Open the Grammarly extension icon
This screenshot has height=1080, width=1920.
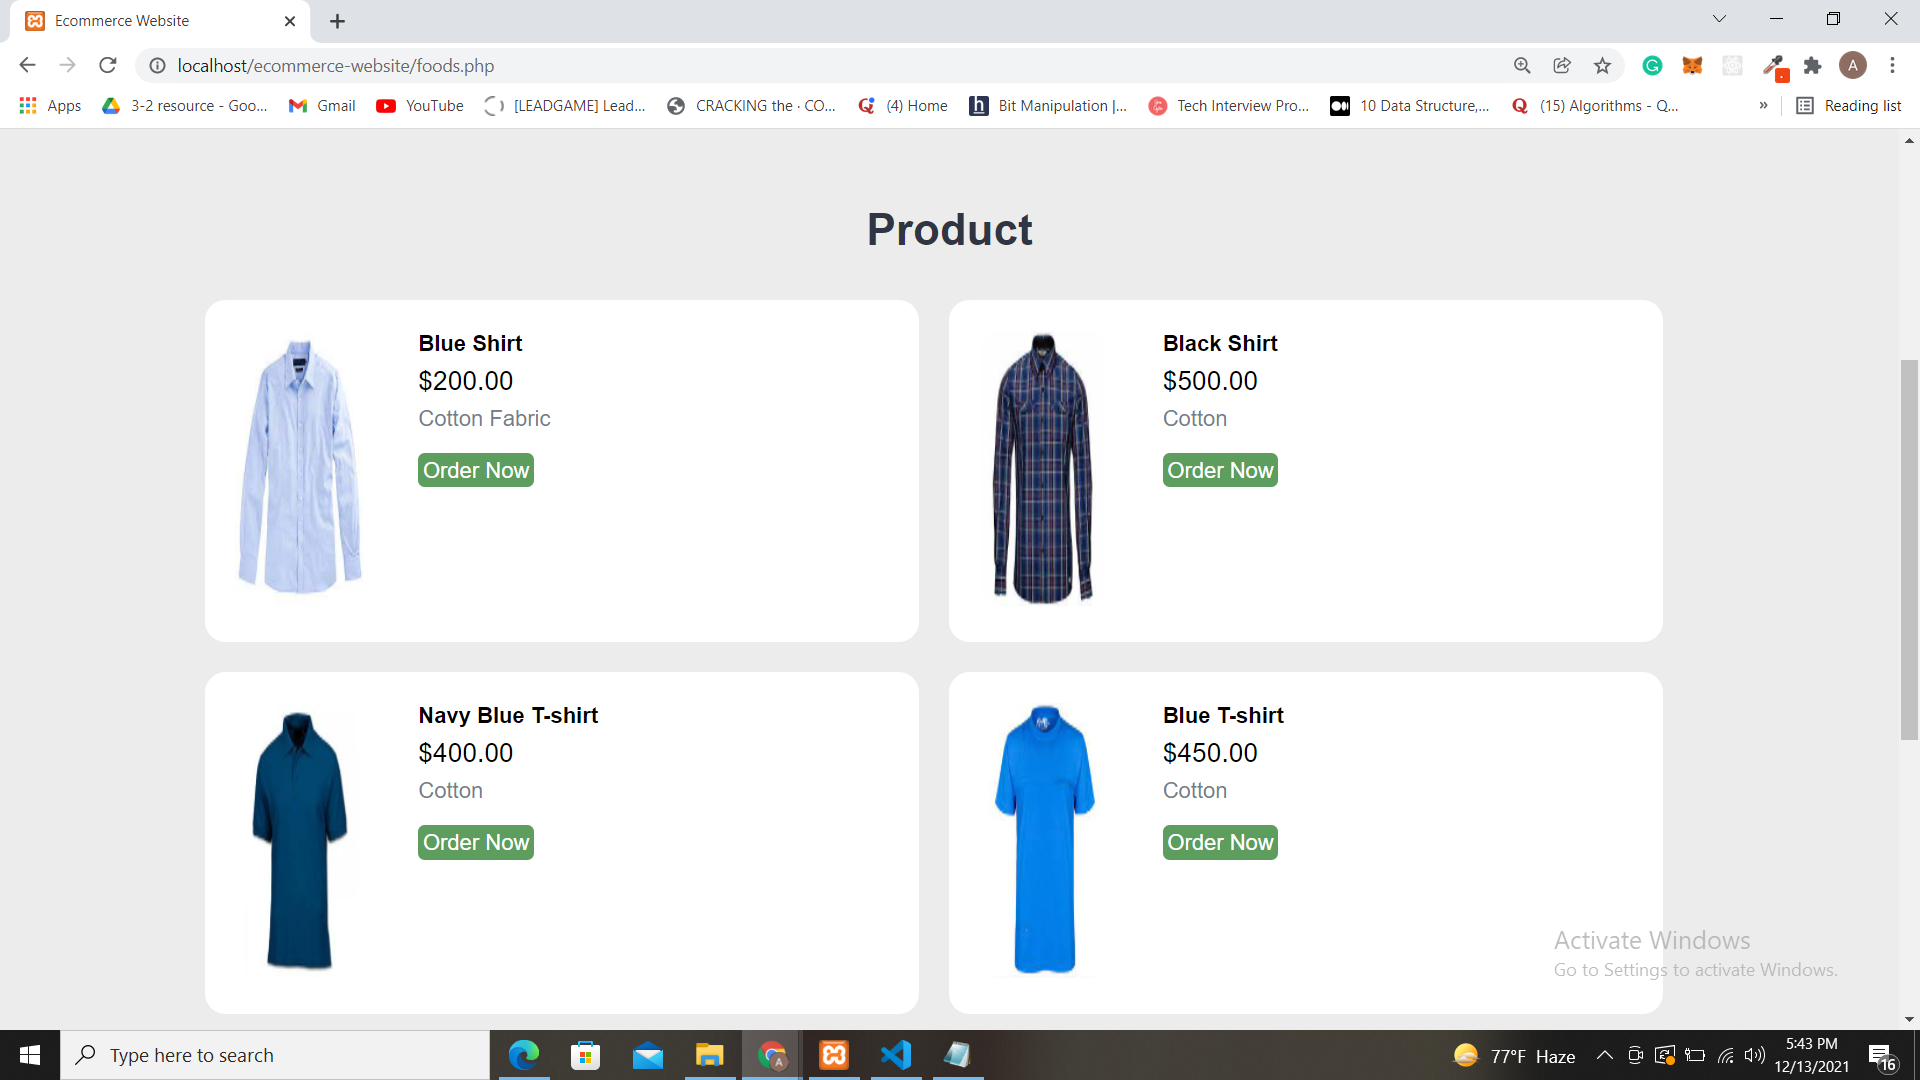[x=1652, y=66]
